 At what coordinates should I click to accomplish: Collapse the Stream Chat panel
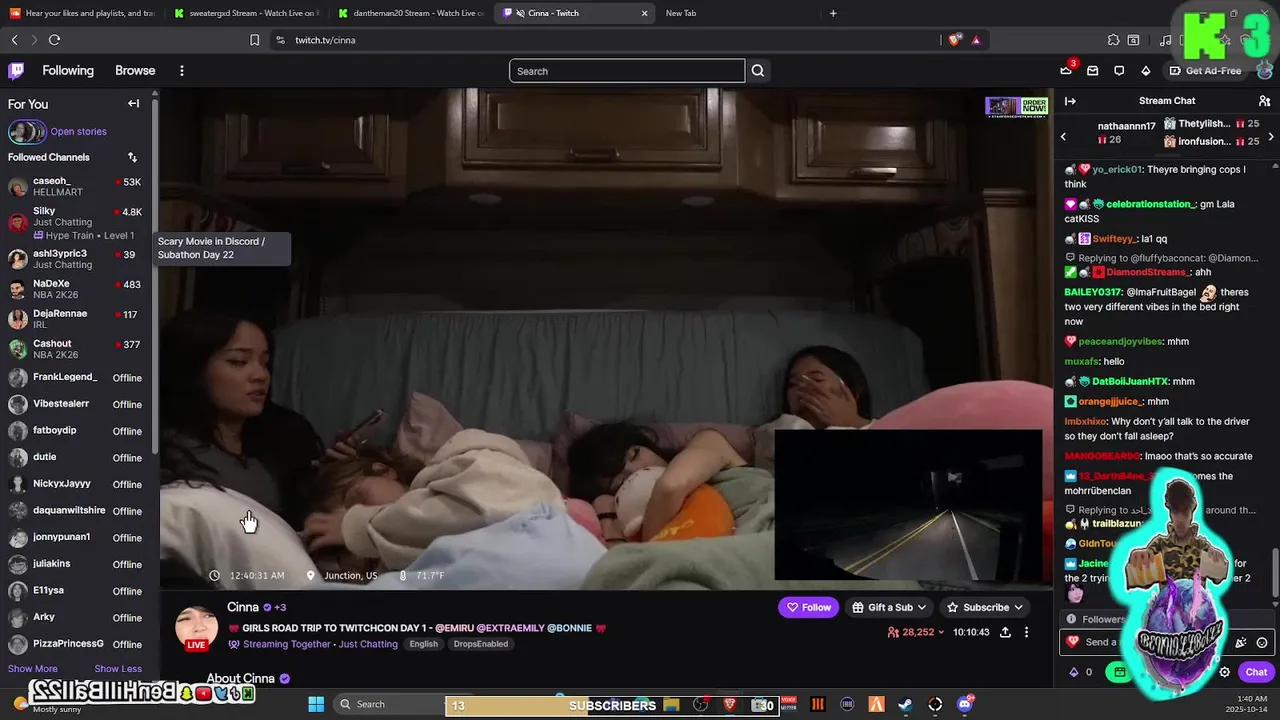click(1070, 101)
